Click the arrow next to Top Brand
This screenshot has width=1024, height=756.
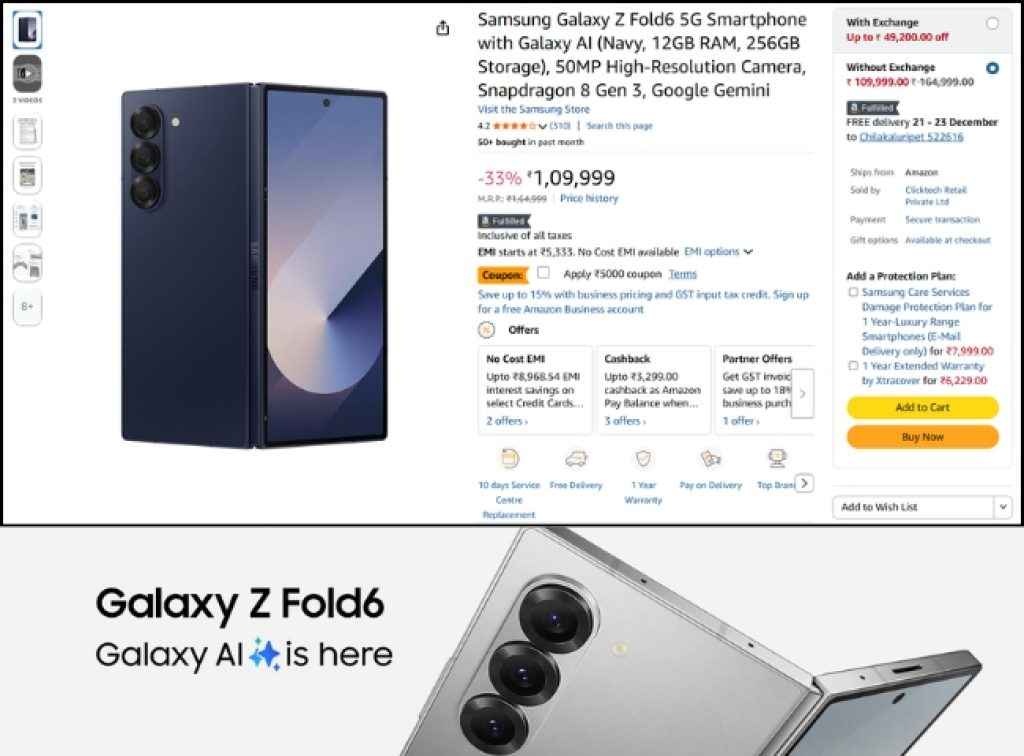tap(804, 483)
